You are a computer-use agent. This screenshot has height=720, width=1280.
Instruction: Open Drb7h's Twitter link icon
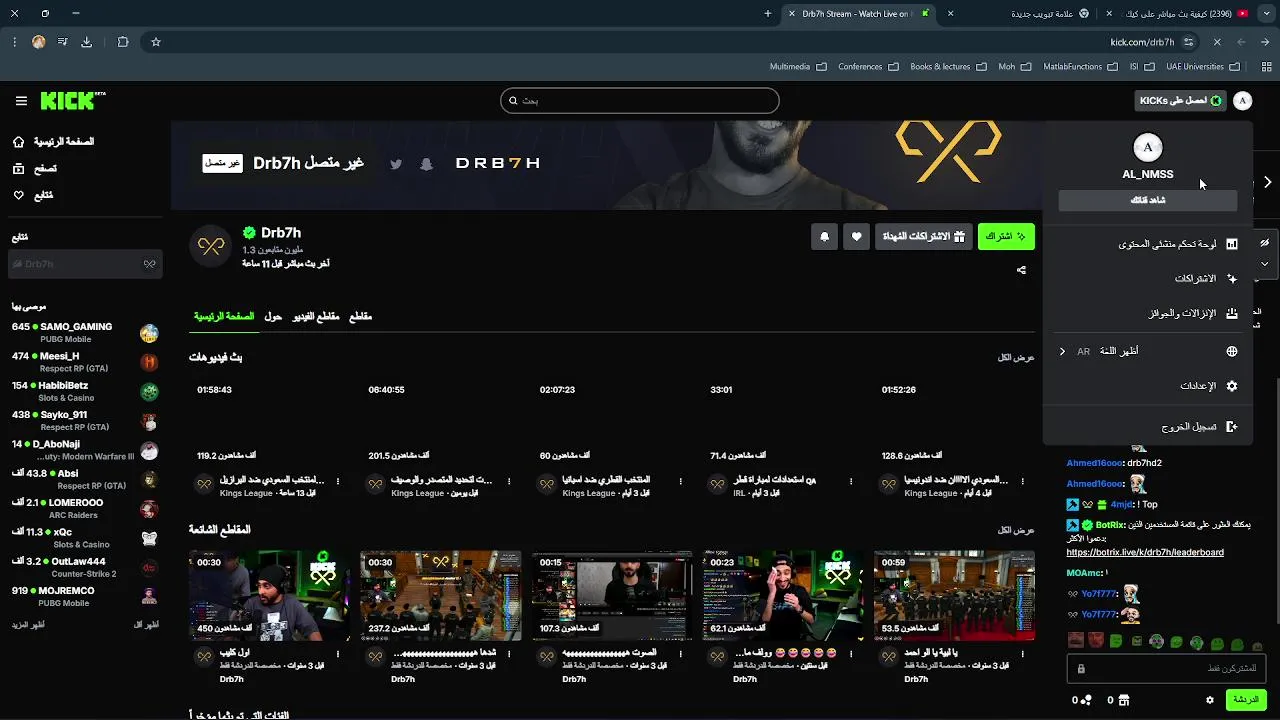tap(396, 164)
